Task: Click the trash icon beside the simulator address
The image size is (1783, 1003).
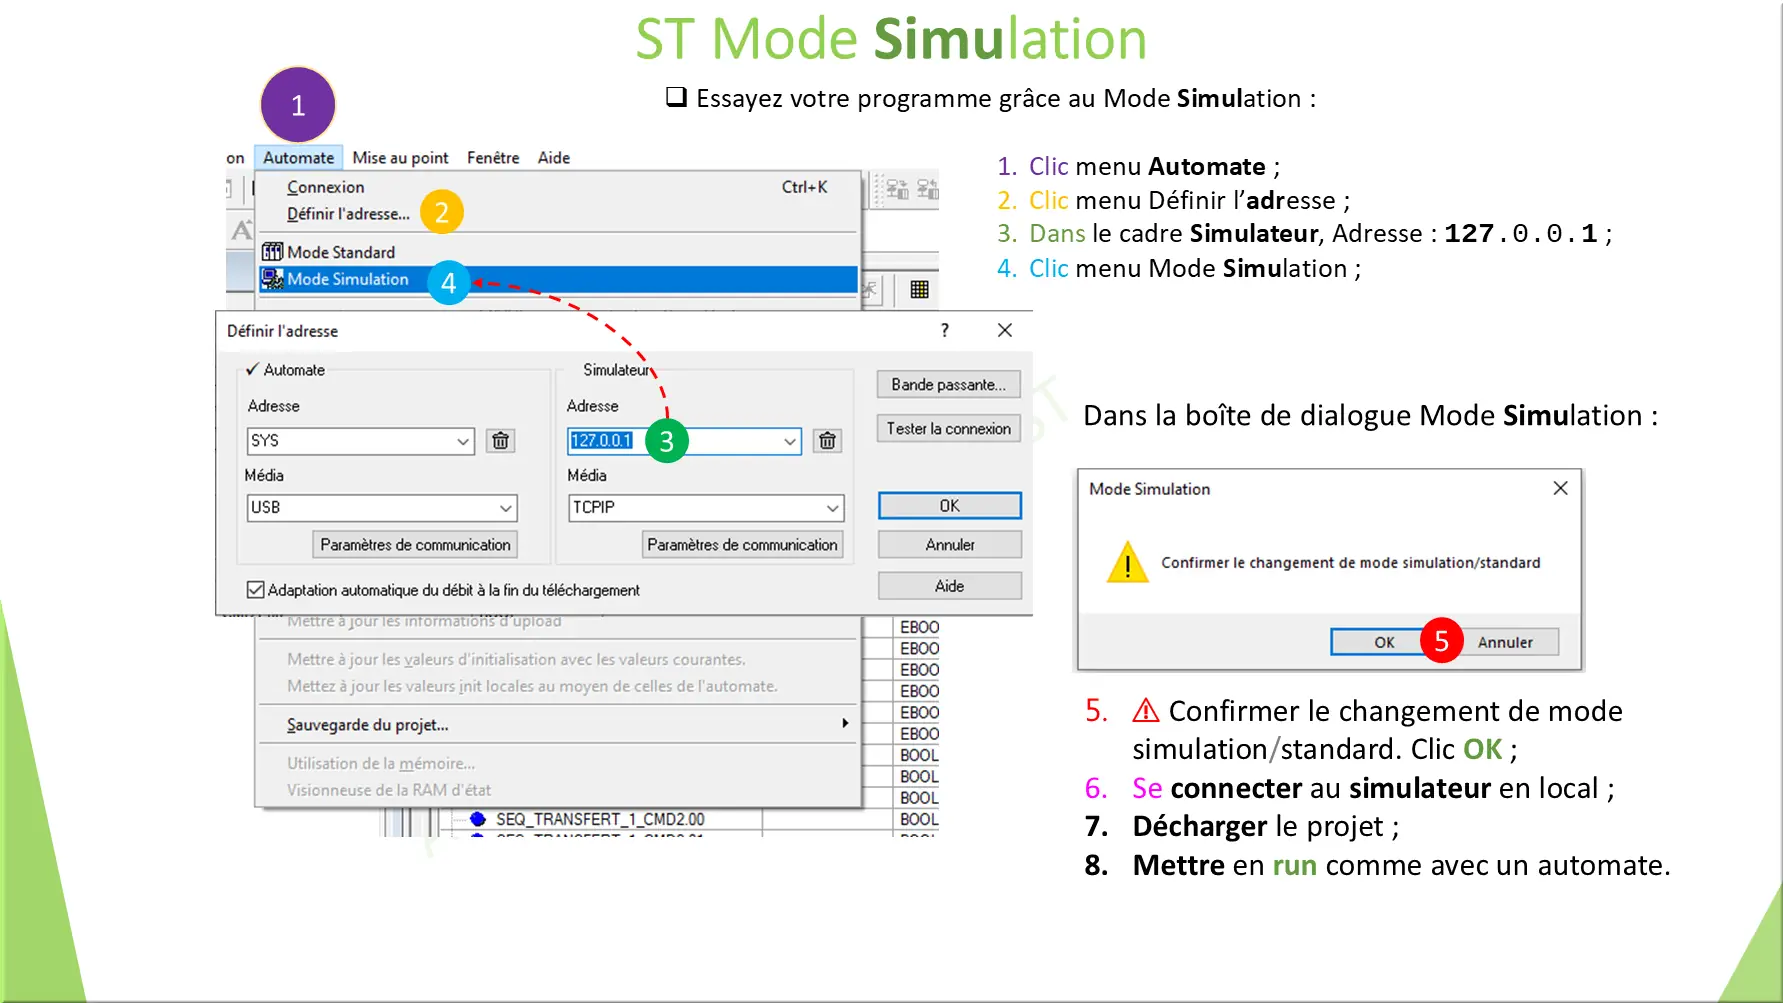Action: point(826,440)
